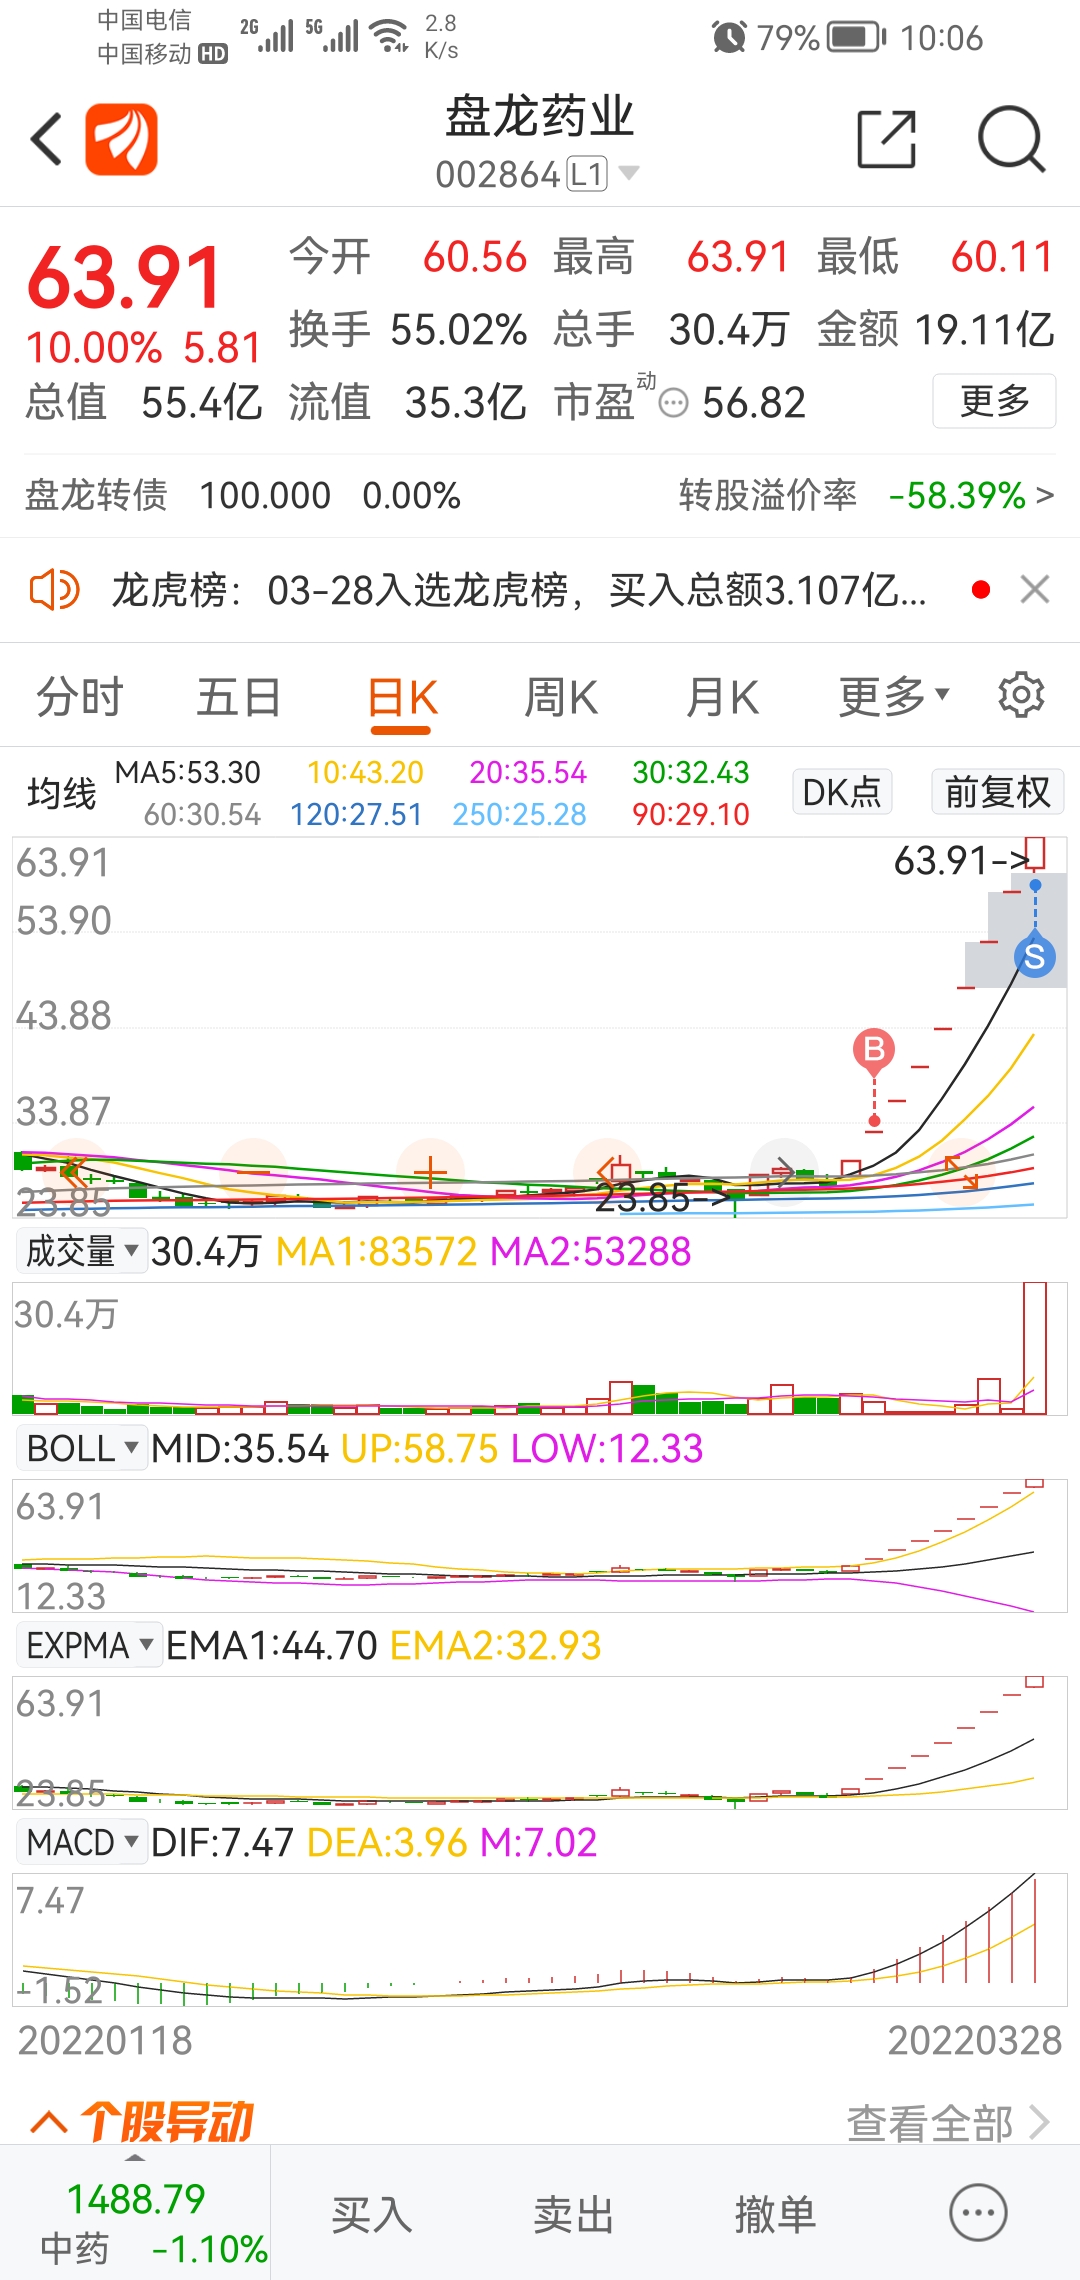Open chart settings gear icon
Screen dimensions: 1080x2280
coord(1021,695)
